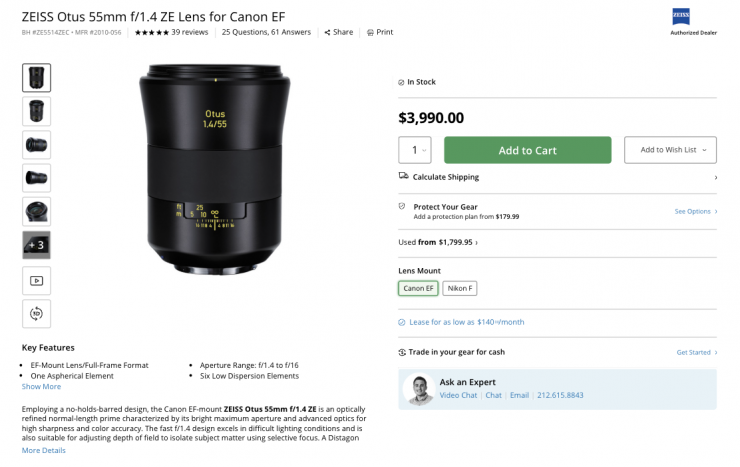Click the Calculate Shipping truck icon
This screenshot has width=740, height=467.
[x=403, y=176]
